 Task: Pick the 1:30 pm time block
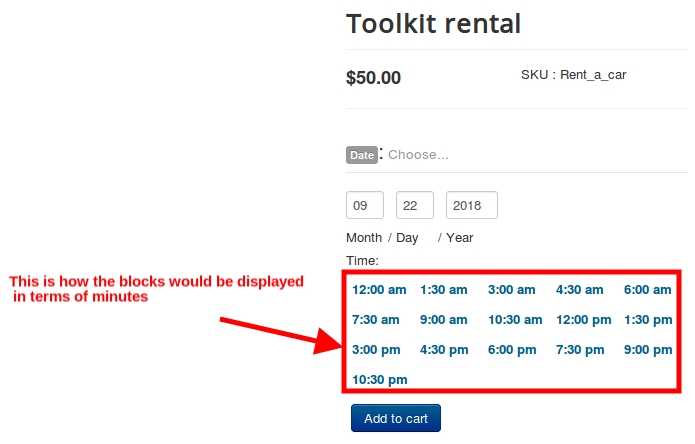point(648,320)
